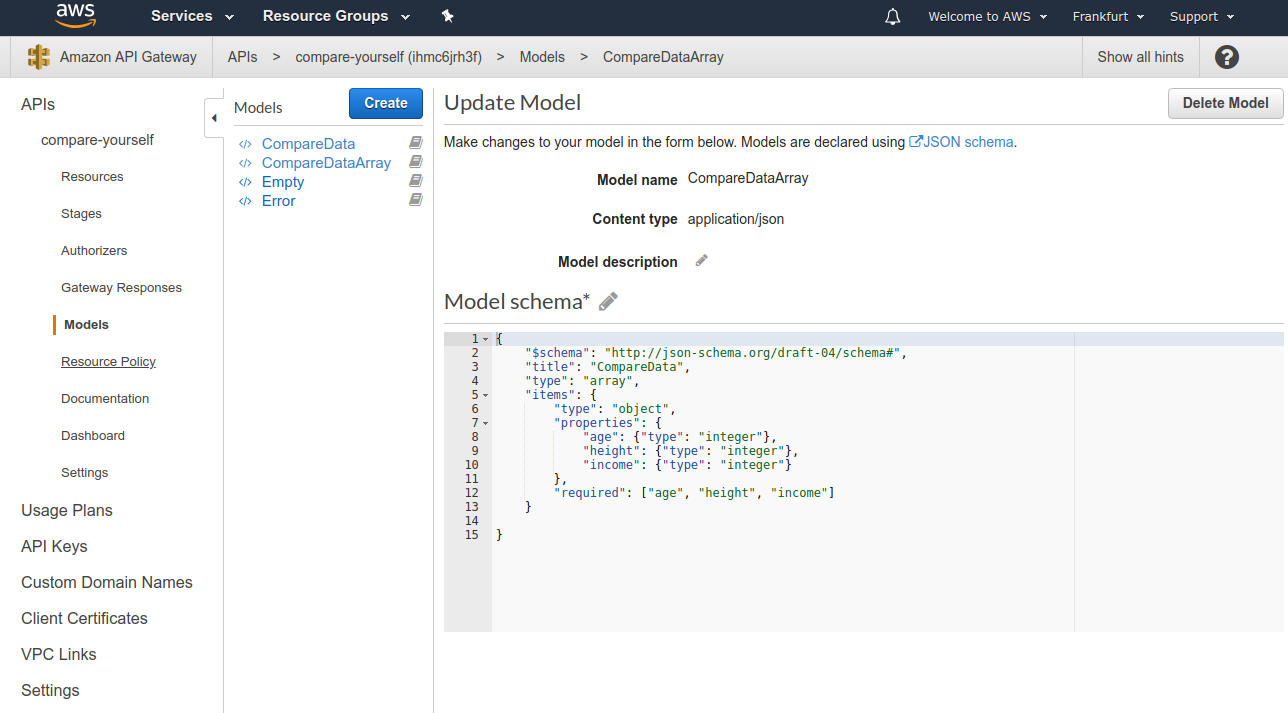Click code icon beside Error model

246,201
